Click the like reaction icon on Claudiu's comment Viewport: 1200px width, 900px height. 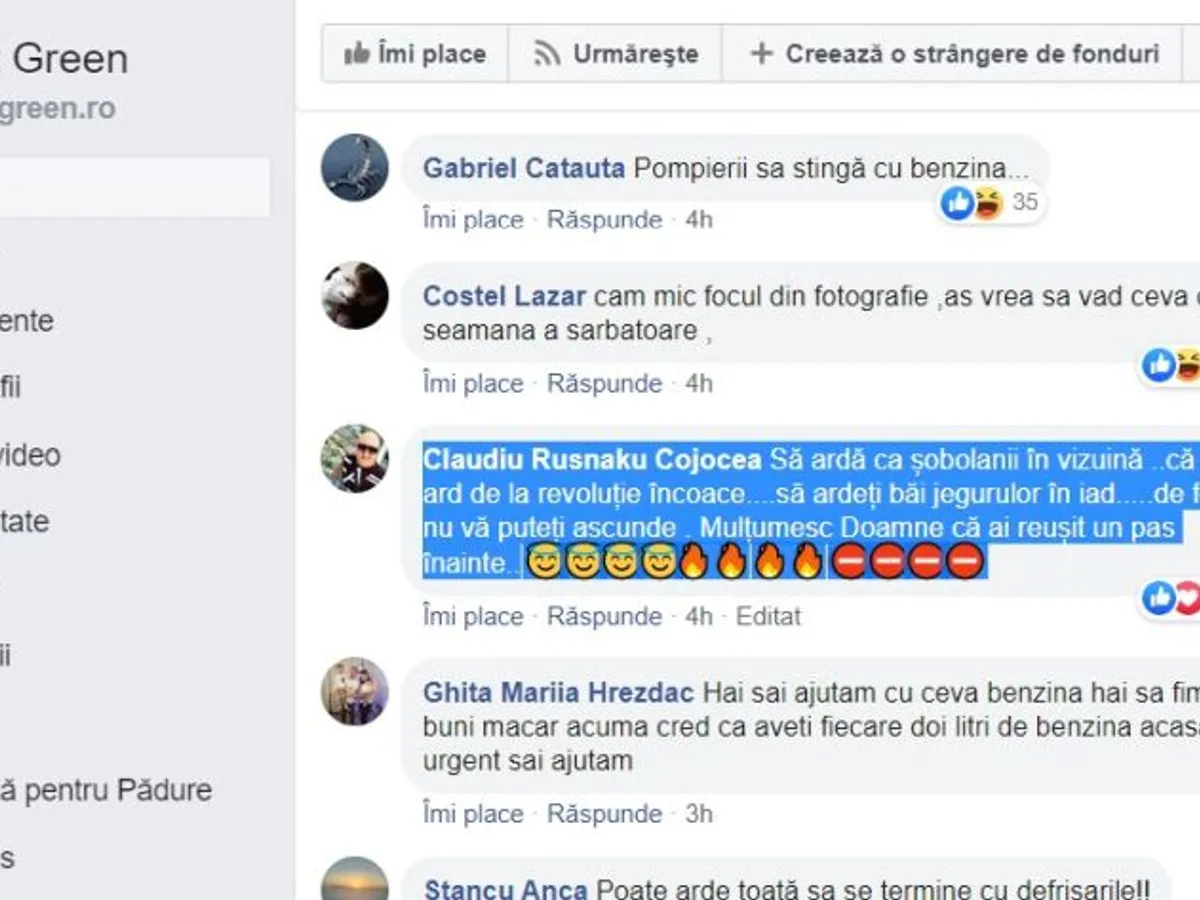(1159, 598)
